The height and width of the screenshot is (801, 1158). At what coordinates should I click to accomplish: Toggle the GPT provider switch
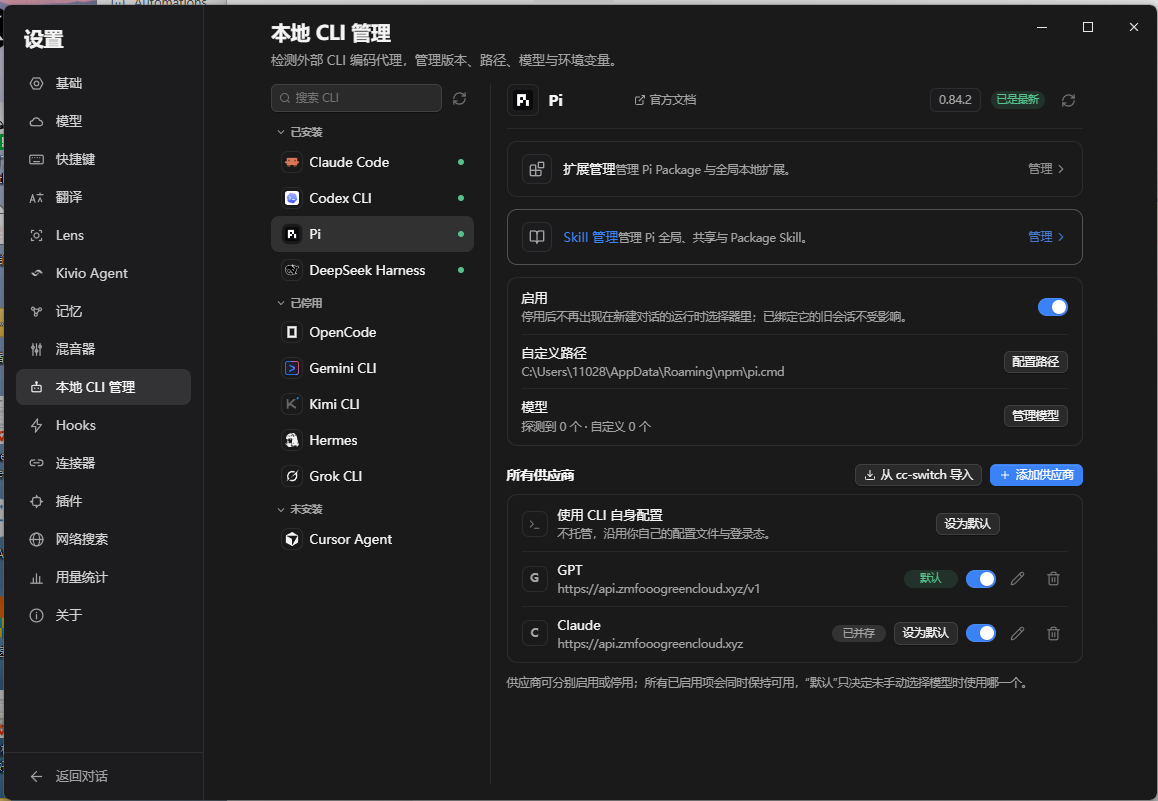pos(981,579)
